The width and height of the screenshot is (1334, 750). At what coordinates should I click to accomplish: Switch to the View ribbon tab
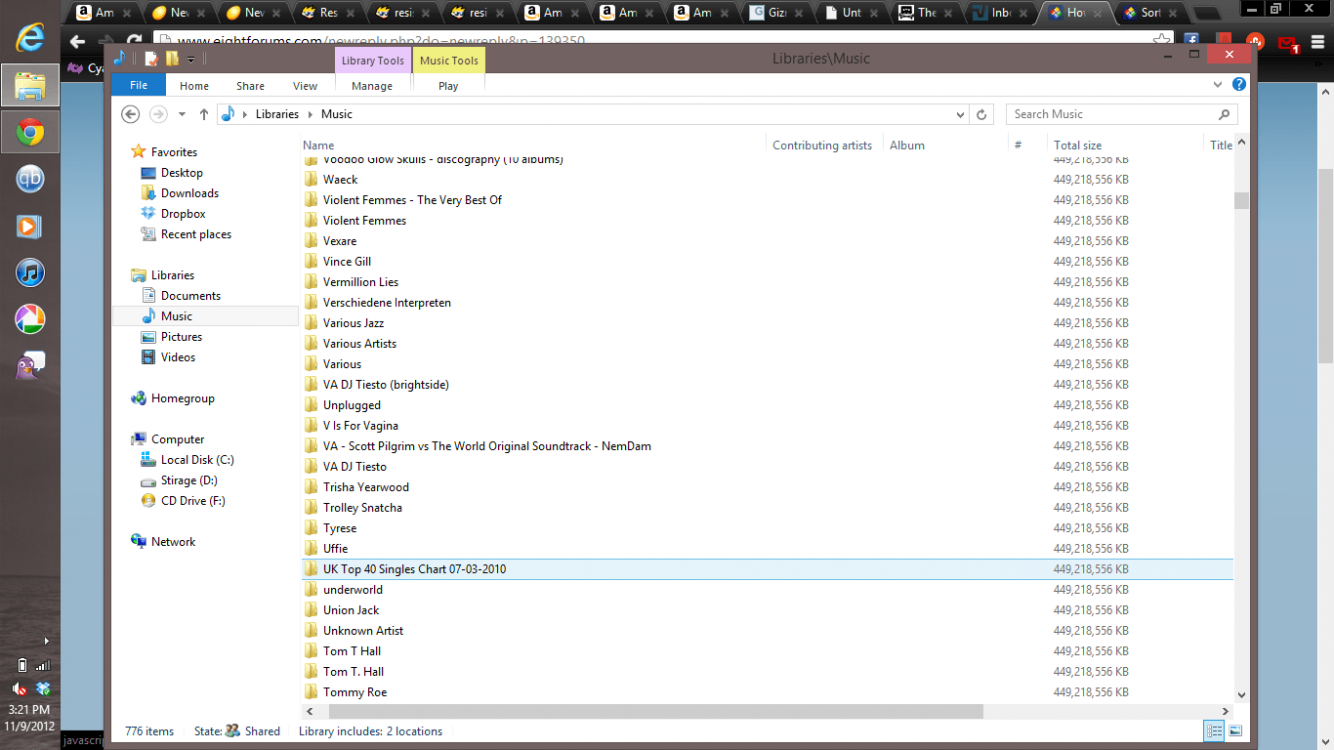point(304,86)
